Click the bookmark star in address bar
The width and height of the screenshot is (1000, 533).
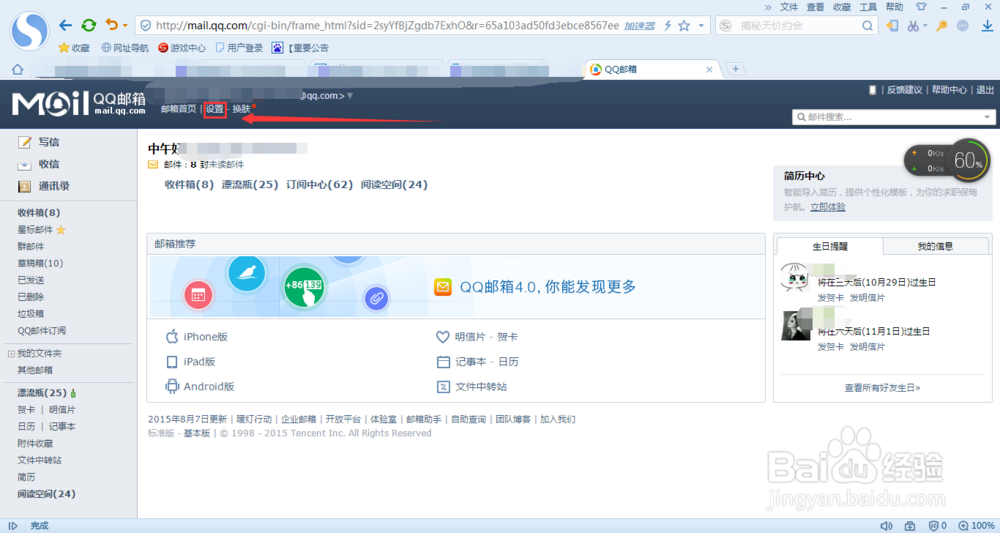point(684,26)
